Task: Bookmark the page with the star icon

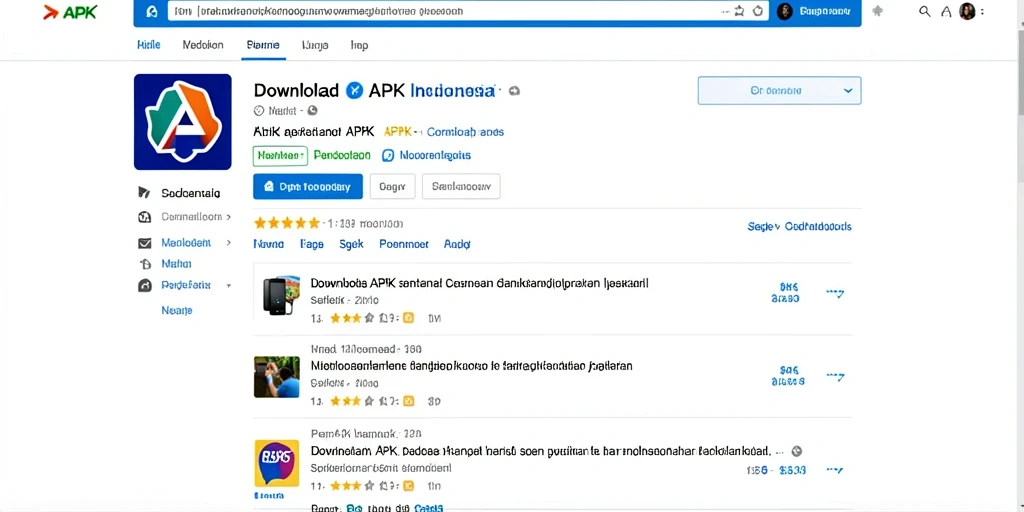Action: click(x=740, y=11)
